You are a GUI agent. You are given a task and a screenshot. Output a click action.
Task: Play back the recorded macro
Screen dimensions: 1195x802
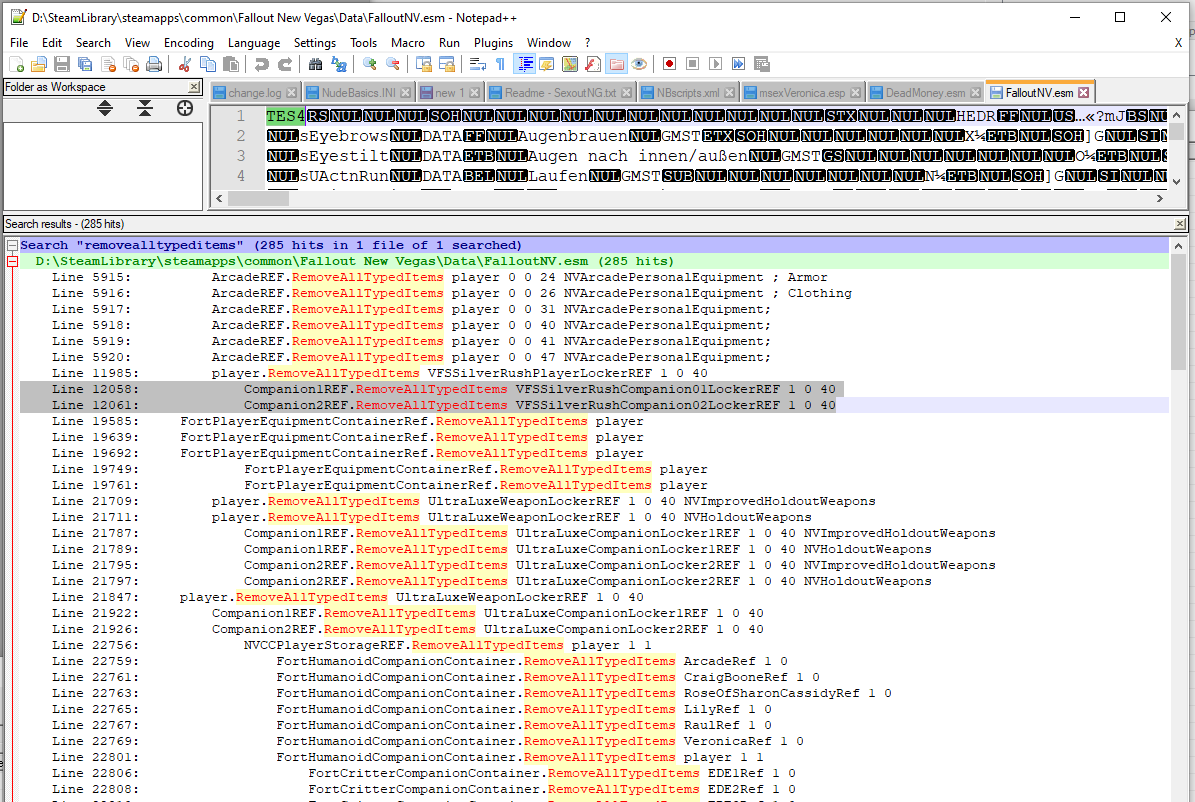click(716, 64)
